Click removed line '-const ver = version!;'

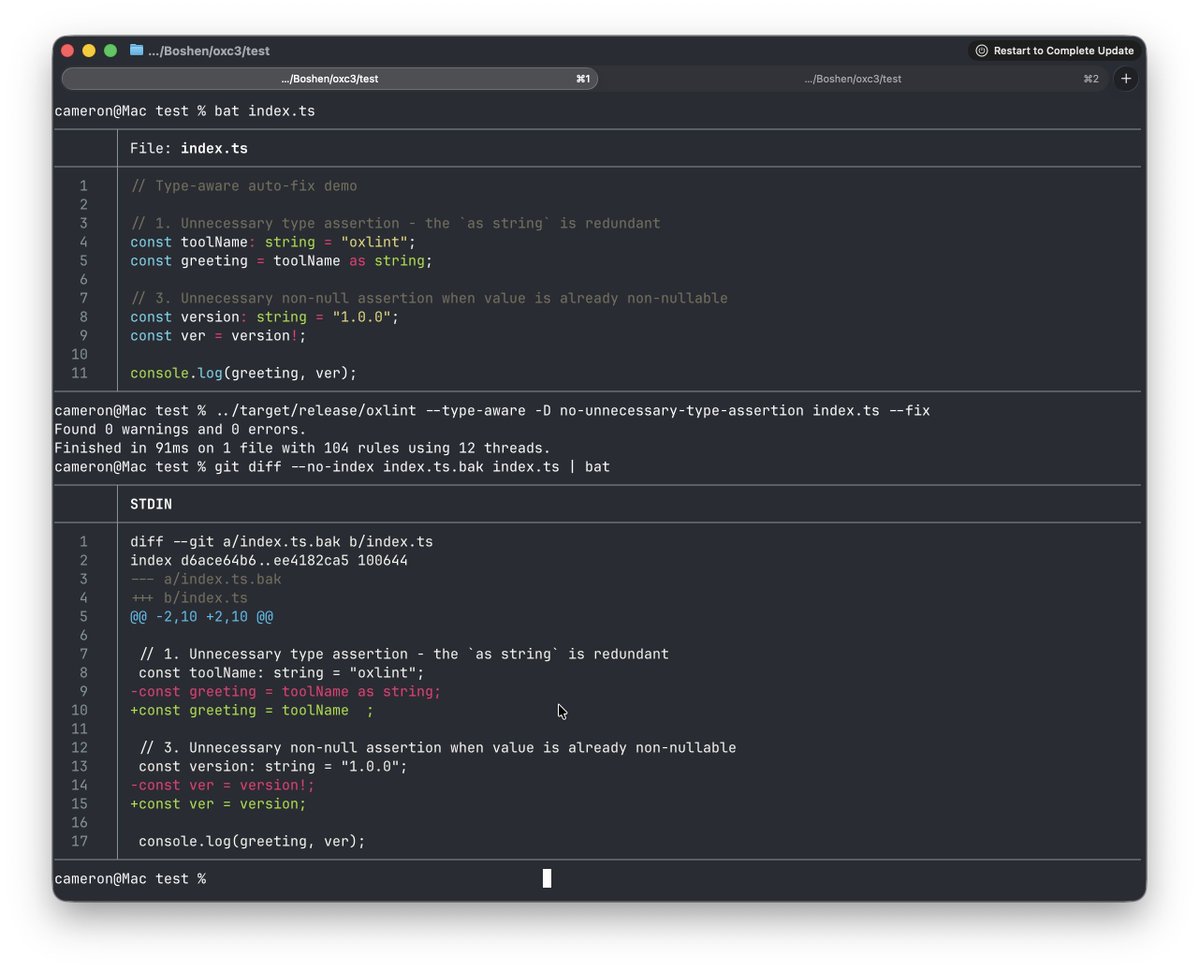click(x=222, y=785)
